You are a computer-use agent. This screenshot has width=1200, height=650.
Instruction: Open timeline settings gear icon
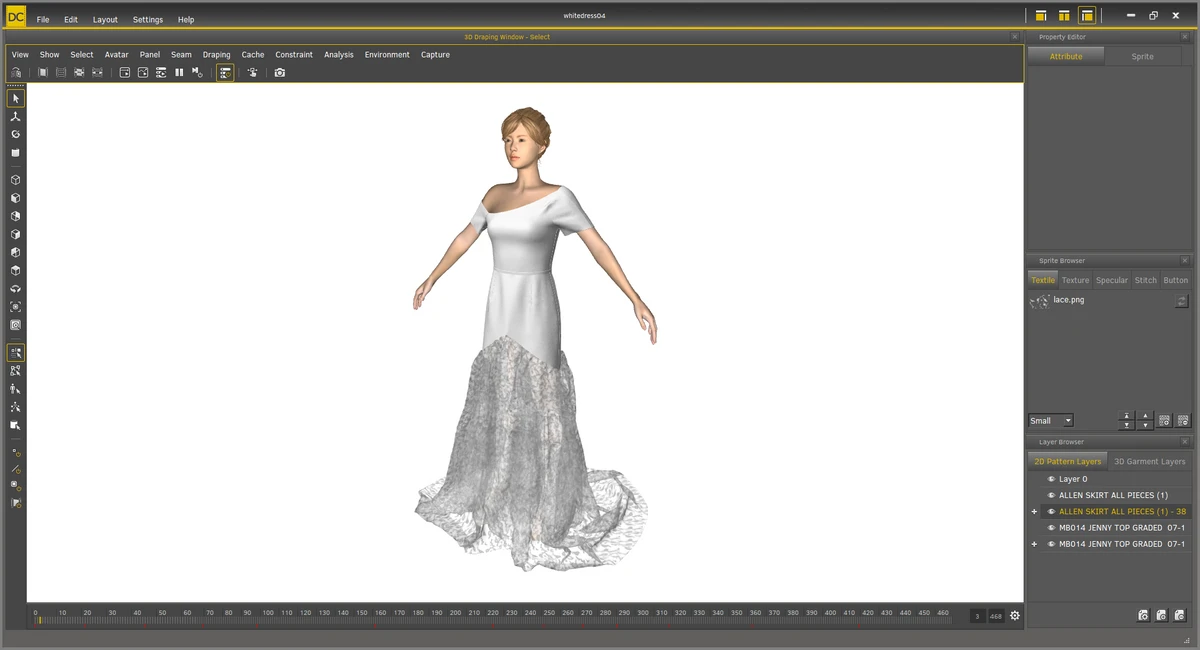coord(1015,616)
